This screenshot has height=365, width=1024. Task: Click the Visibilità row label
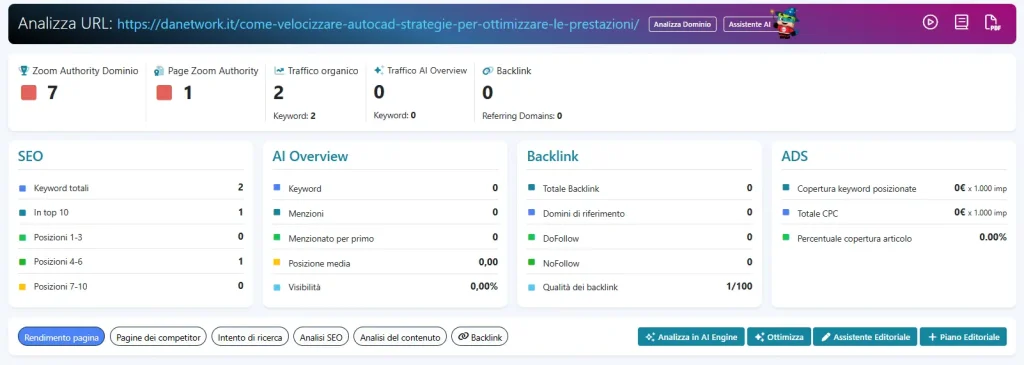[x=304, y=287]
